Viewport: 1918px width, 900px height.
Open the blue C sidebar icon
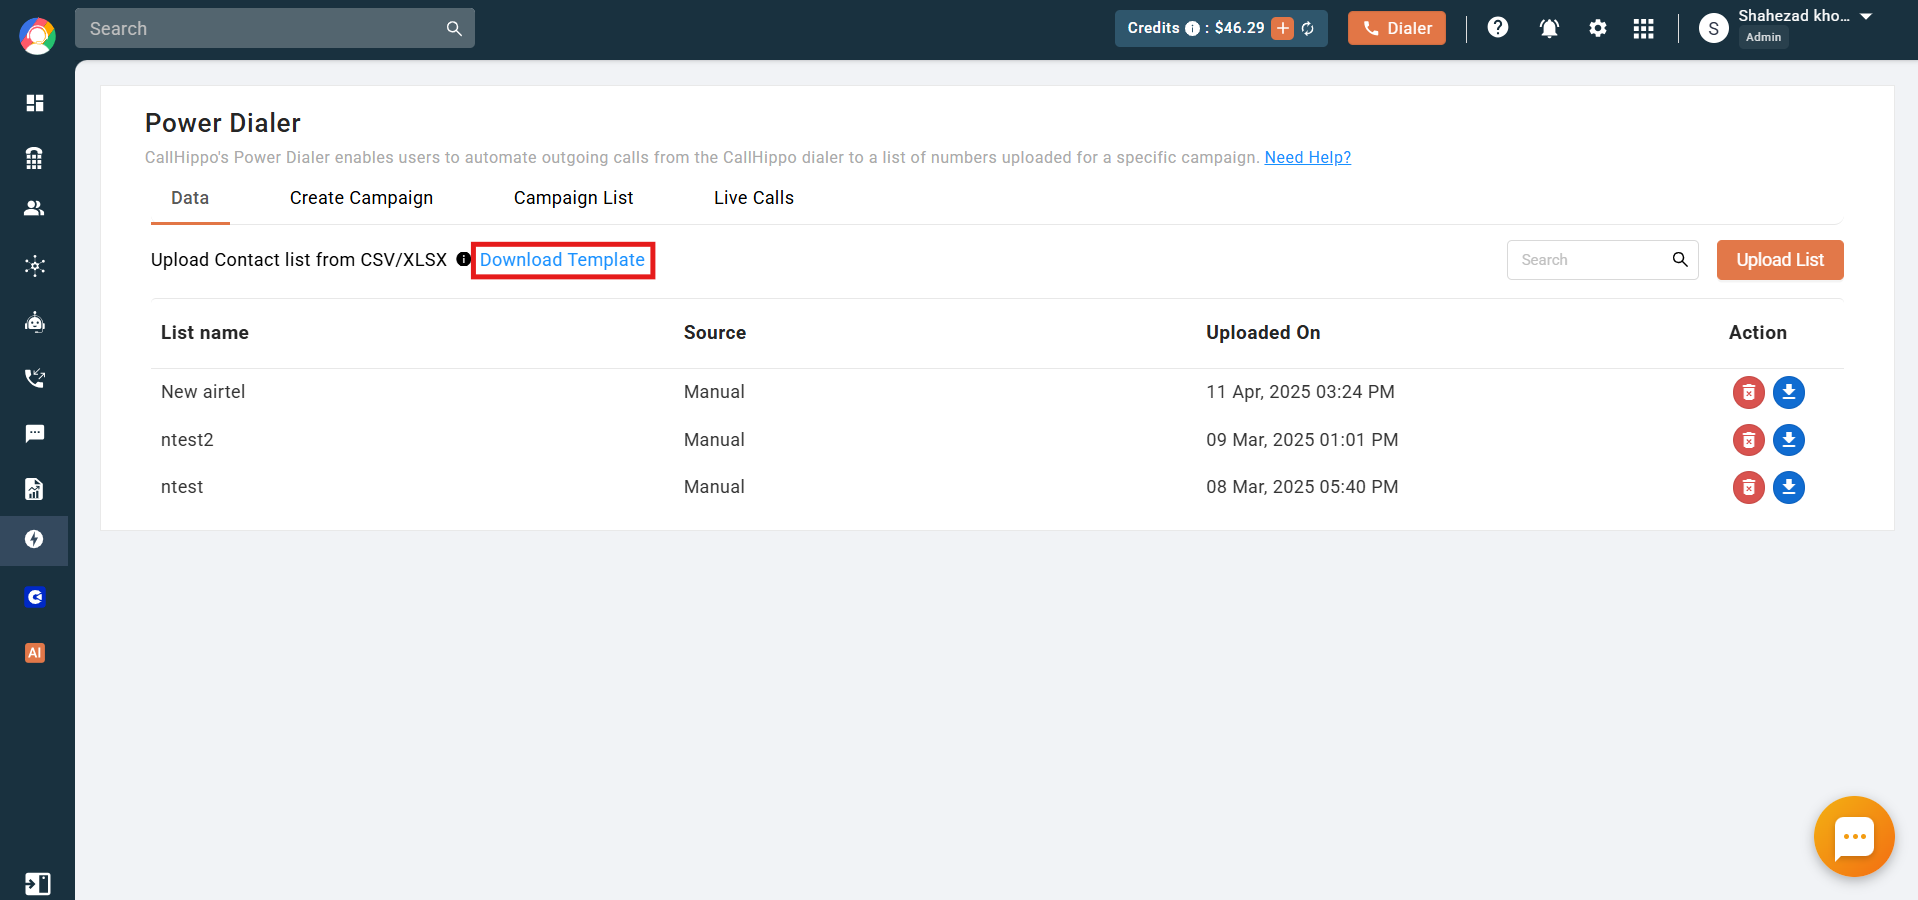click(35, 597)
